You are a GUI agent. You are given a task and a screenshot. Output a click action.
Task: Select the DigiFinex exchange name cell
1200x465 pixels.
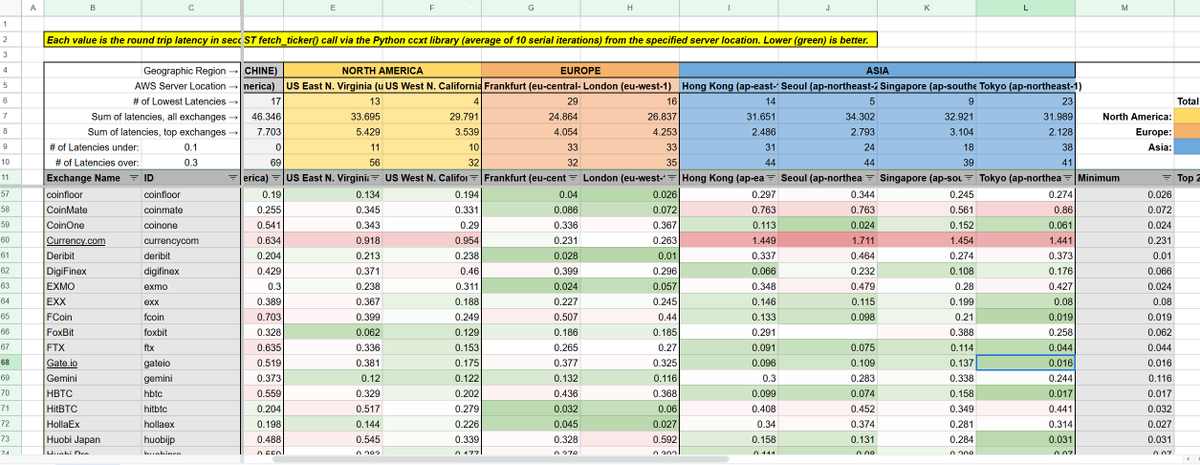tap(92, 271)
